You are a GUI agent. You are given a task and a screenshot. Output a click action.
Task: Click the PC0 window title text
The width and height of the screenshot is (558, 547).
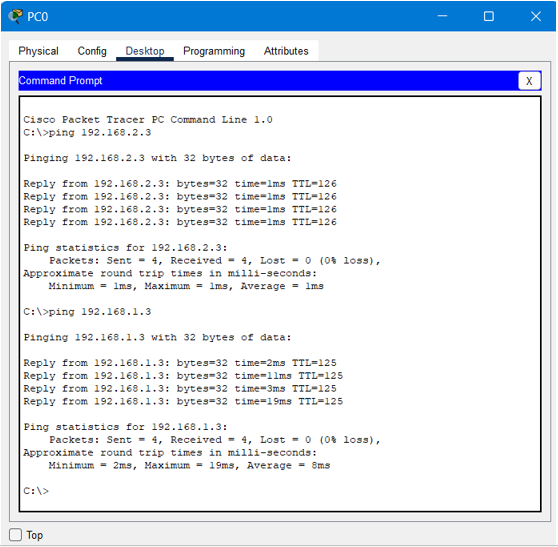(37, 17)
